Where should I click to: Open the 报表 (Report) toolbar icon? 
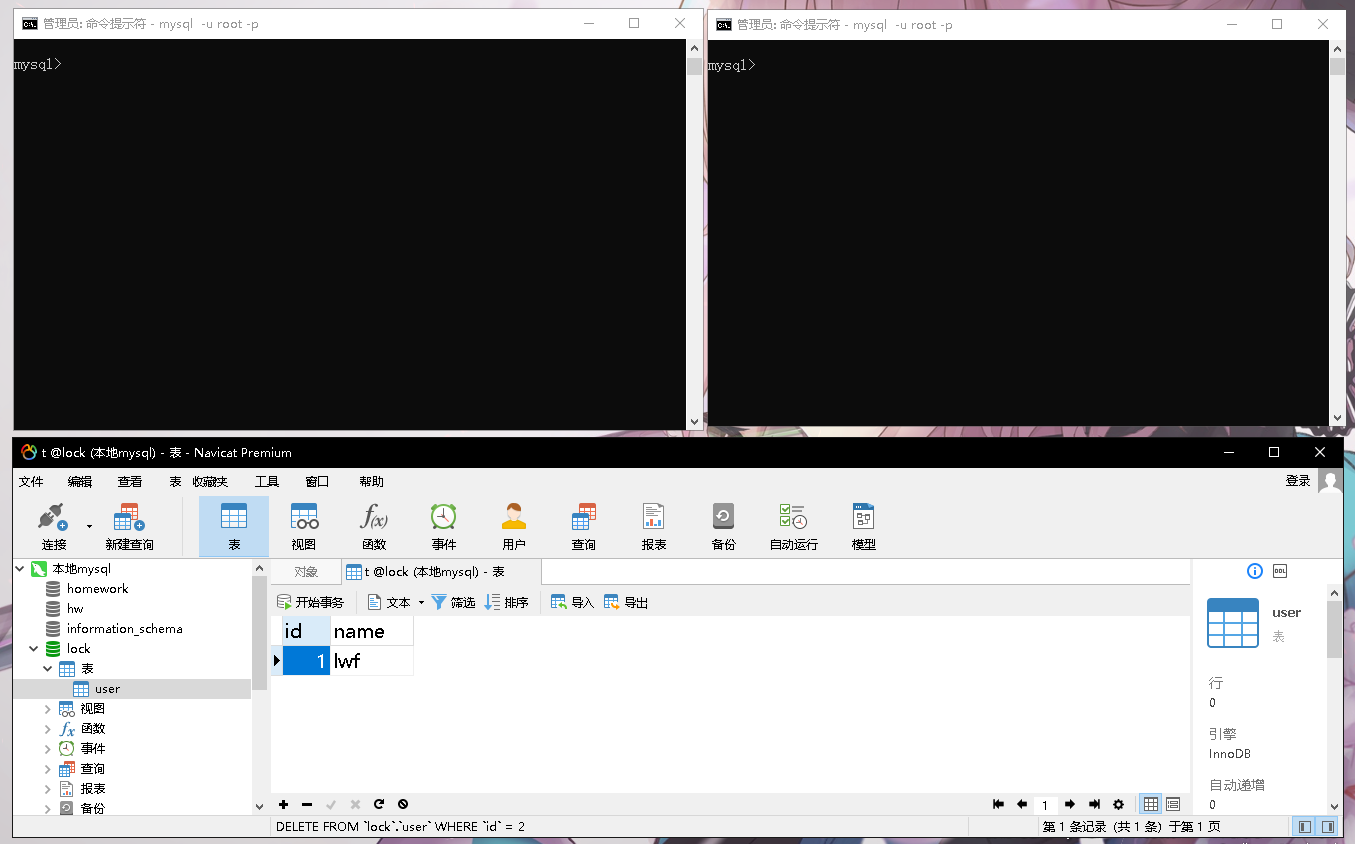point(654,526)
